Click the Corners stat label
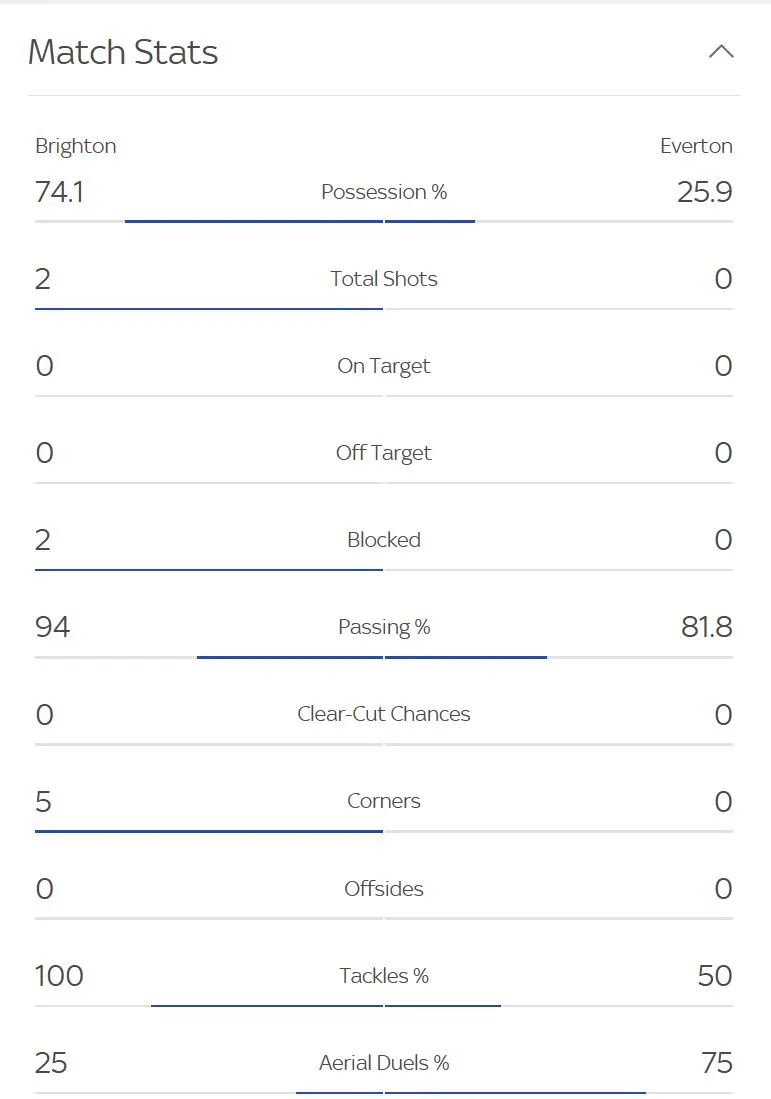The width and height of the screenshot is (771, 1099). [x=384, y=801]
